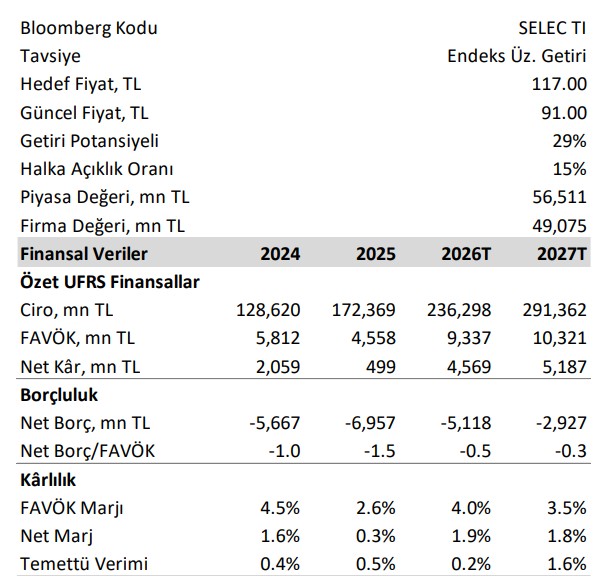
Task: Click the Özet UFRS Finansallar section heading
Action: tap(109, 282)
